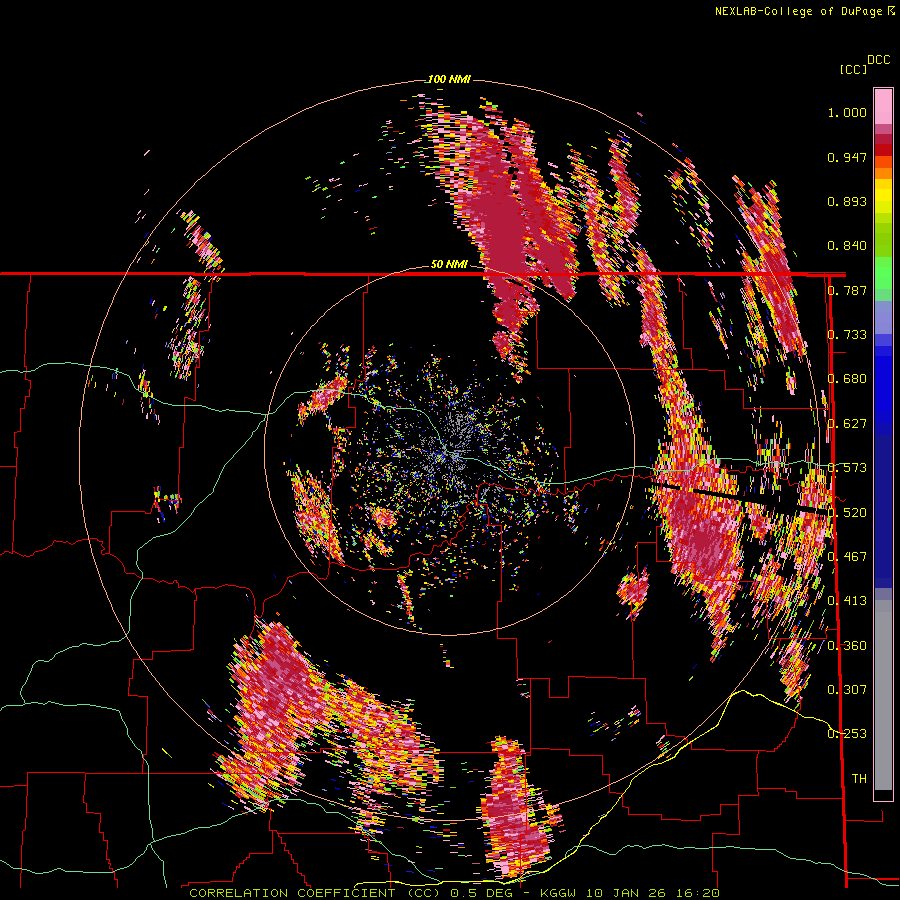Click the 0.733 legend value
The width and height of the screenshot is (900, 900).
(847, 335)
